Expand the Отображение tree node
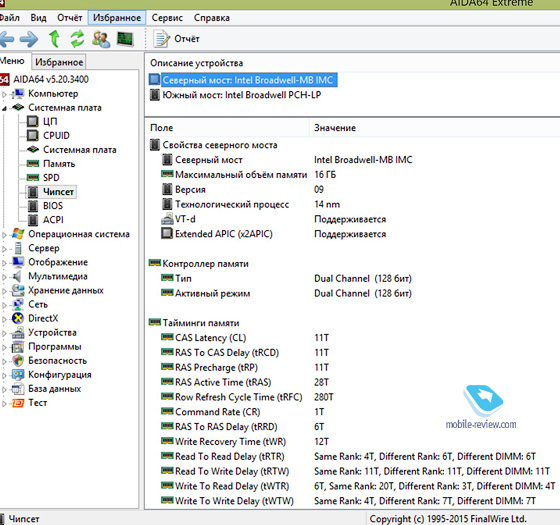This screenshot has width=560, height=525. coord(4,263)
